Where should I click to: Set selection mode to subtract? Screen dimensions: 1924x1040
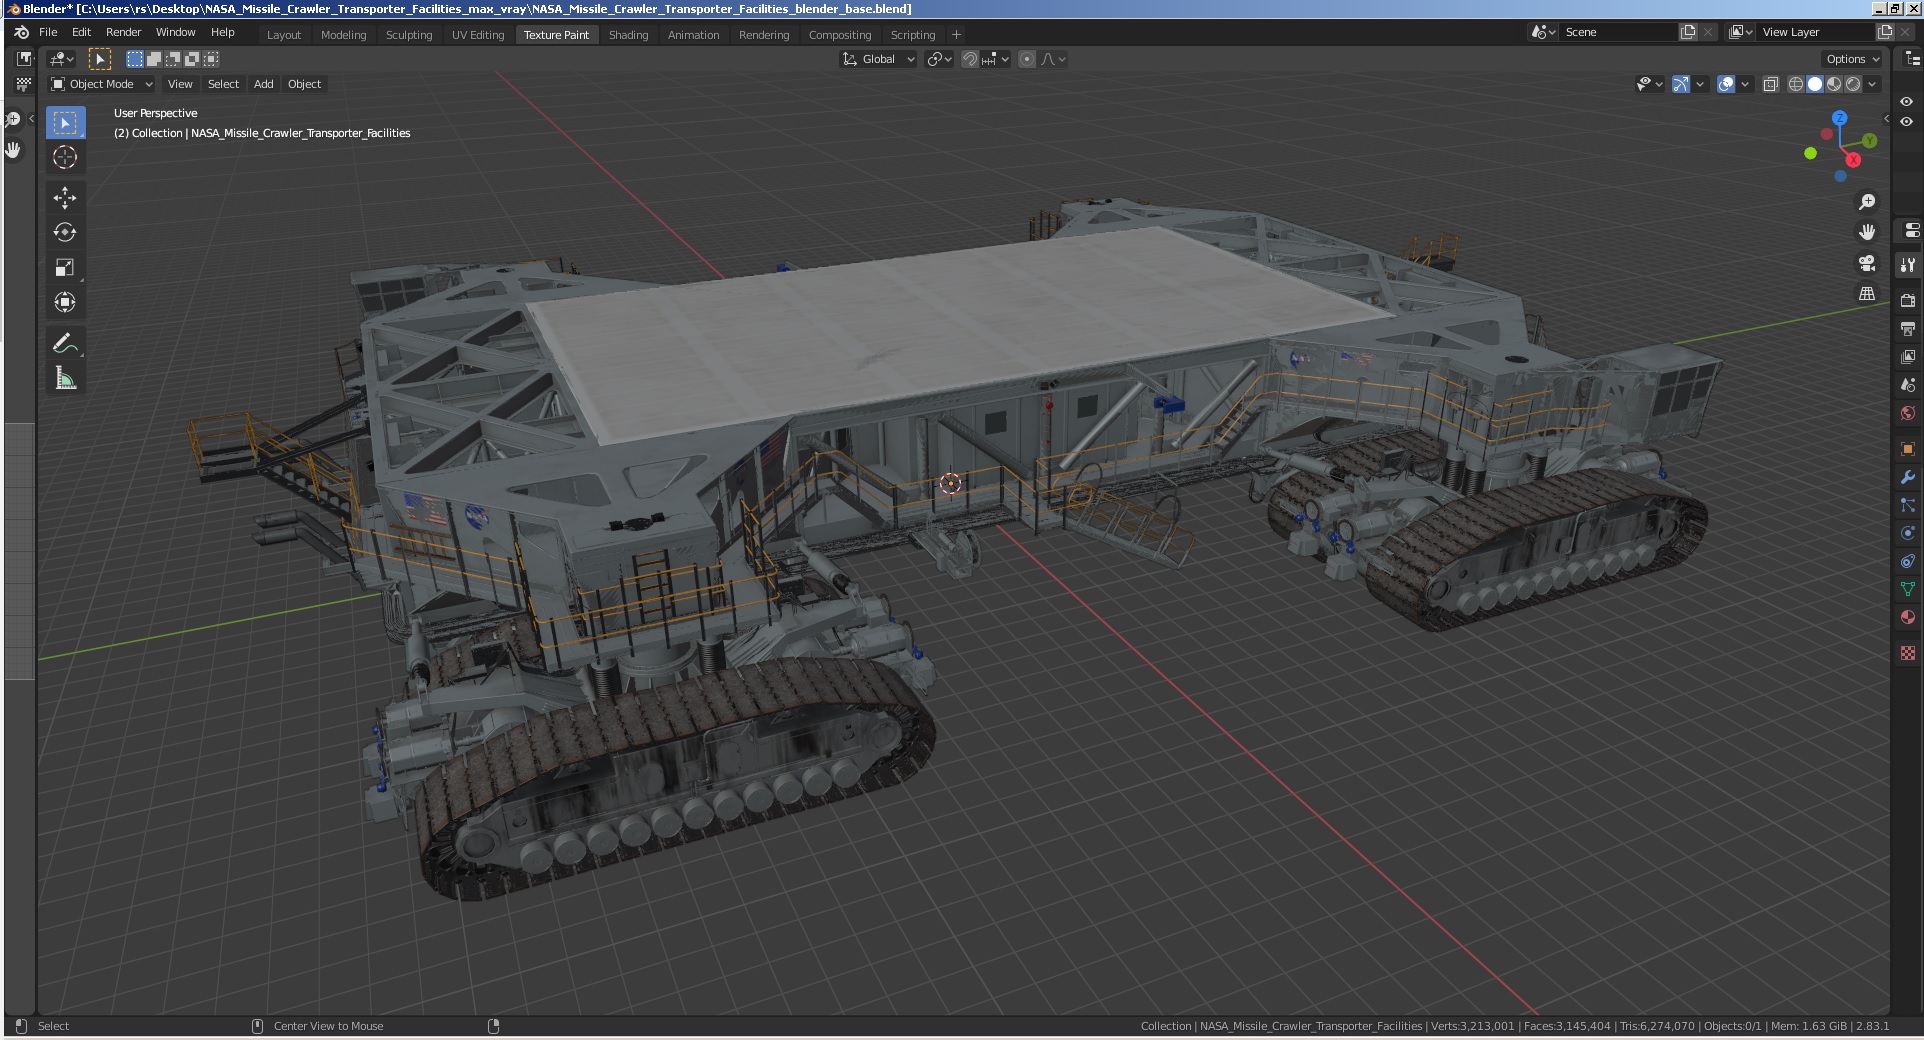tap(173, 59)
